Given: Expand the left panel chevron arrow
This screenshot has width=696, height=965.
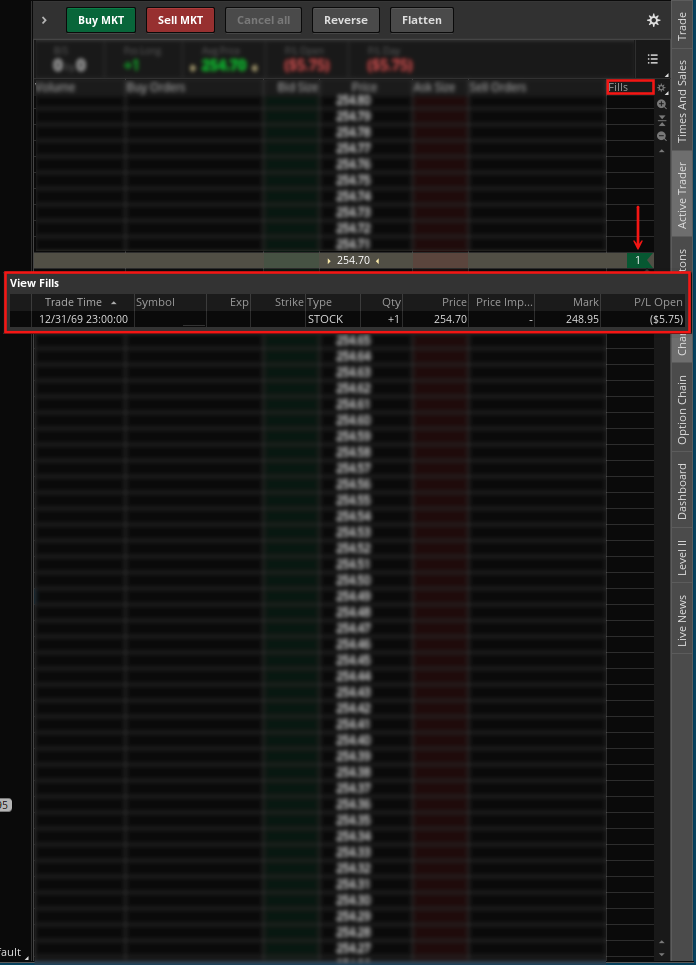Looking at the screenshot, I should [x=44, y=20].
